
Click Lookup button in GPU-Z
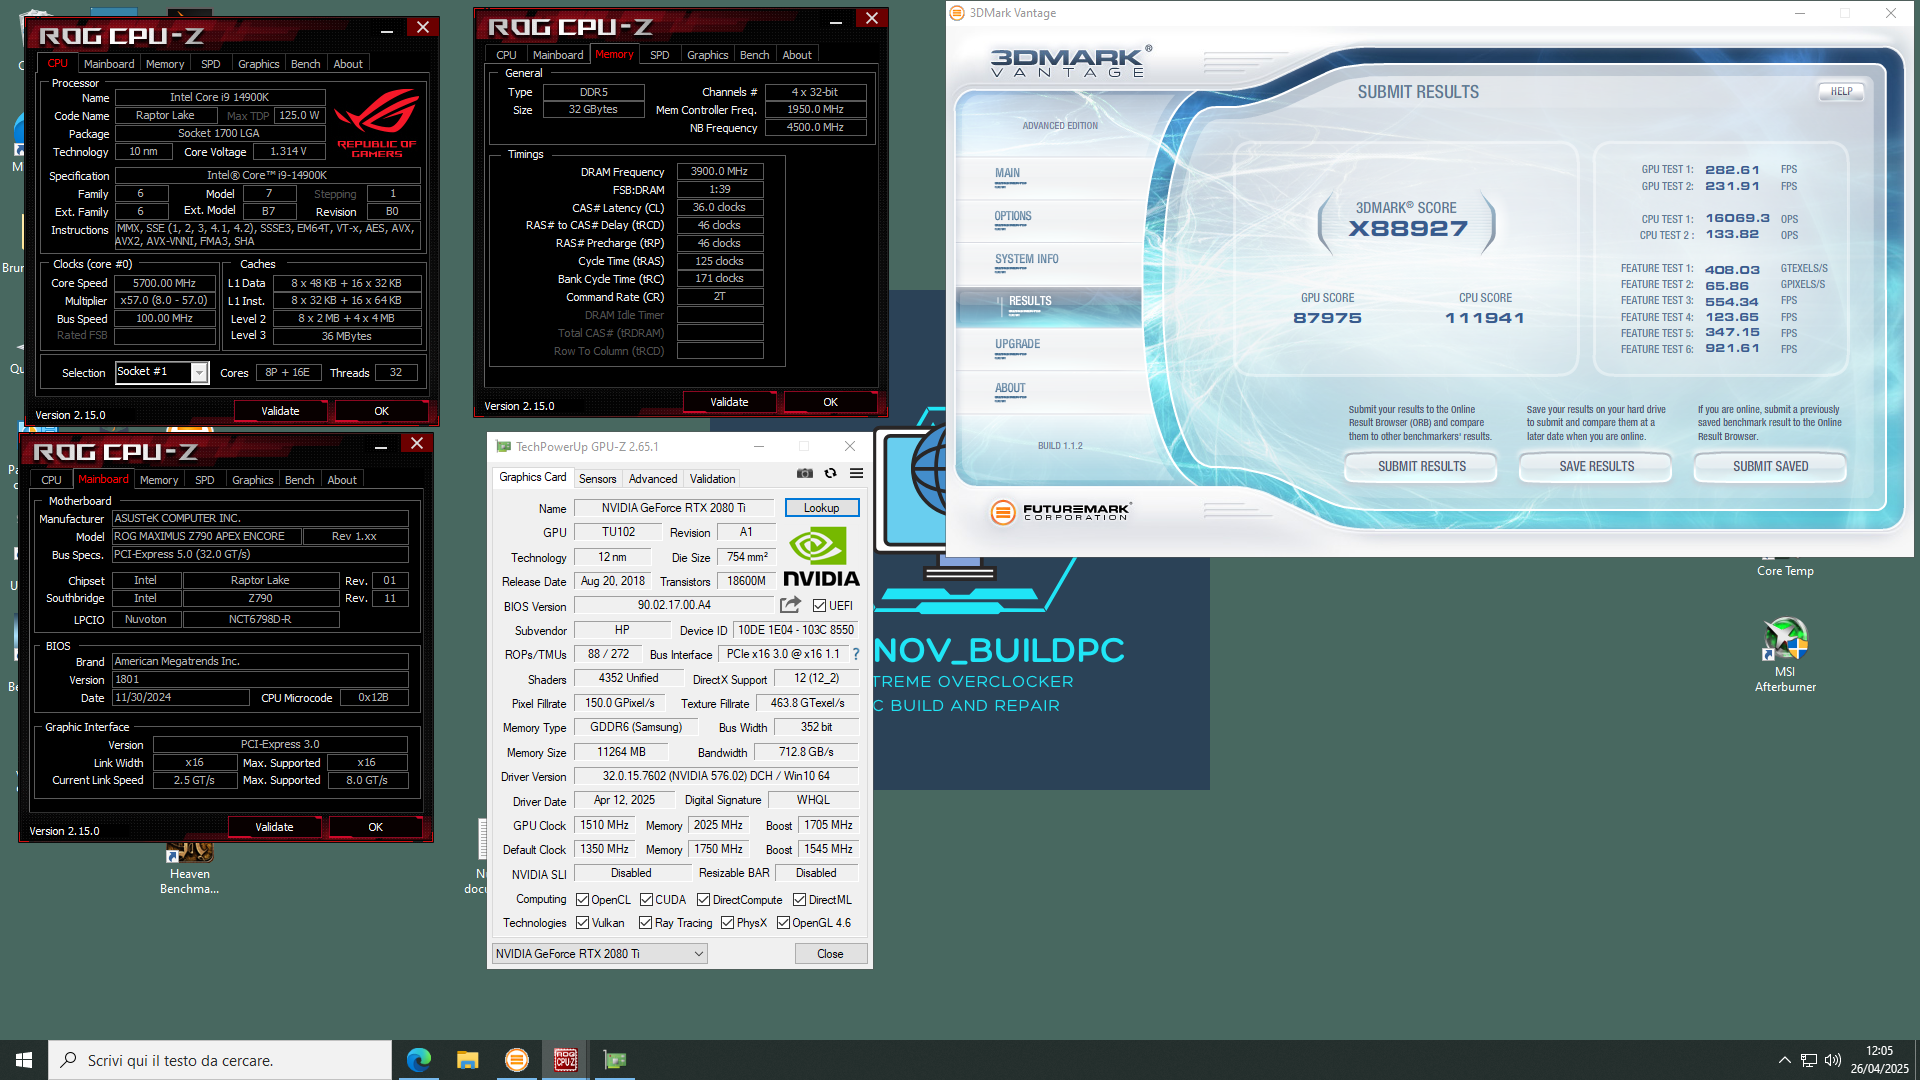[821, 507]
